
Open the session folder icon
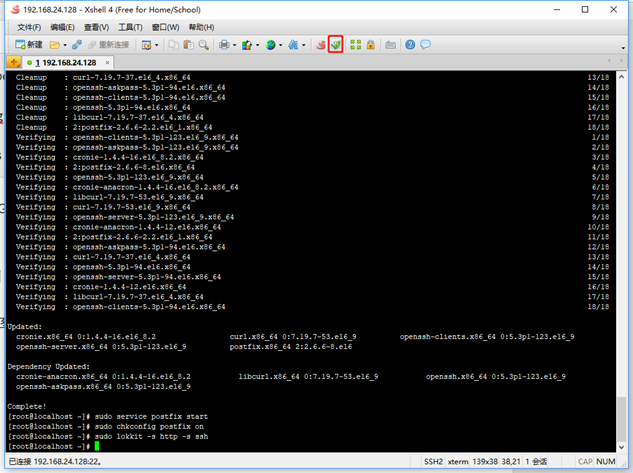coord(54,45)
